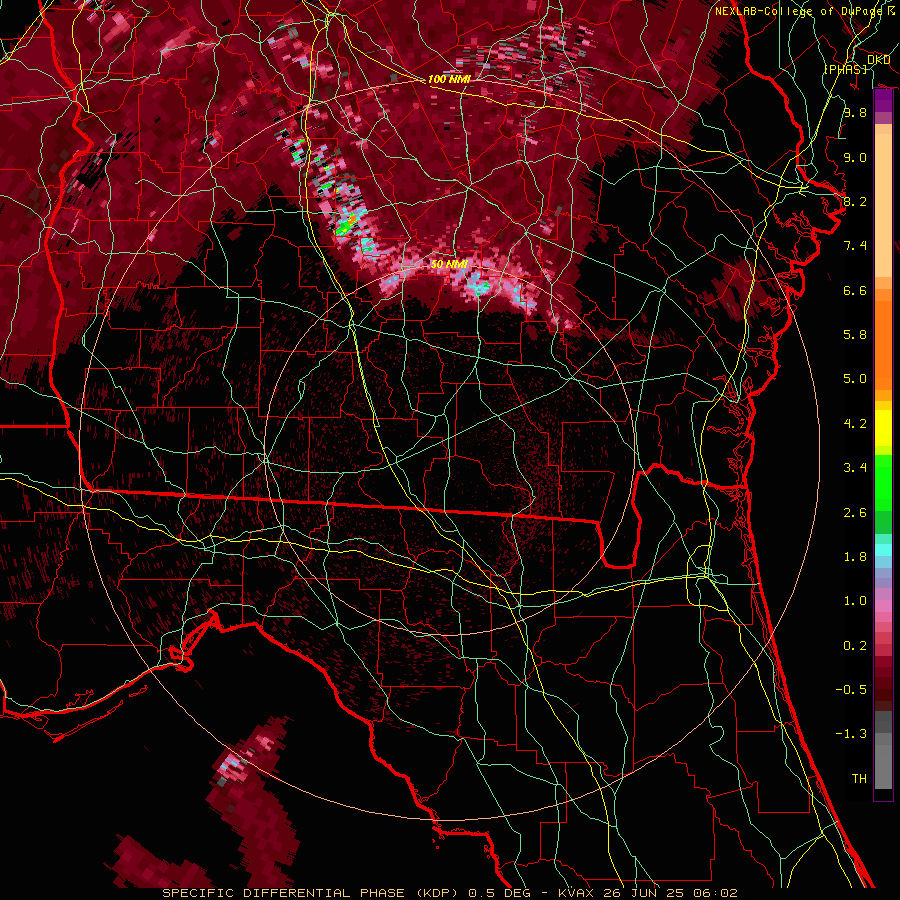Image resolution: width=900 pixels, height=900 pixels.
Task: Click the 3.4 scale label
Action: pos(855,468)
